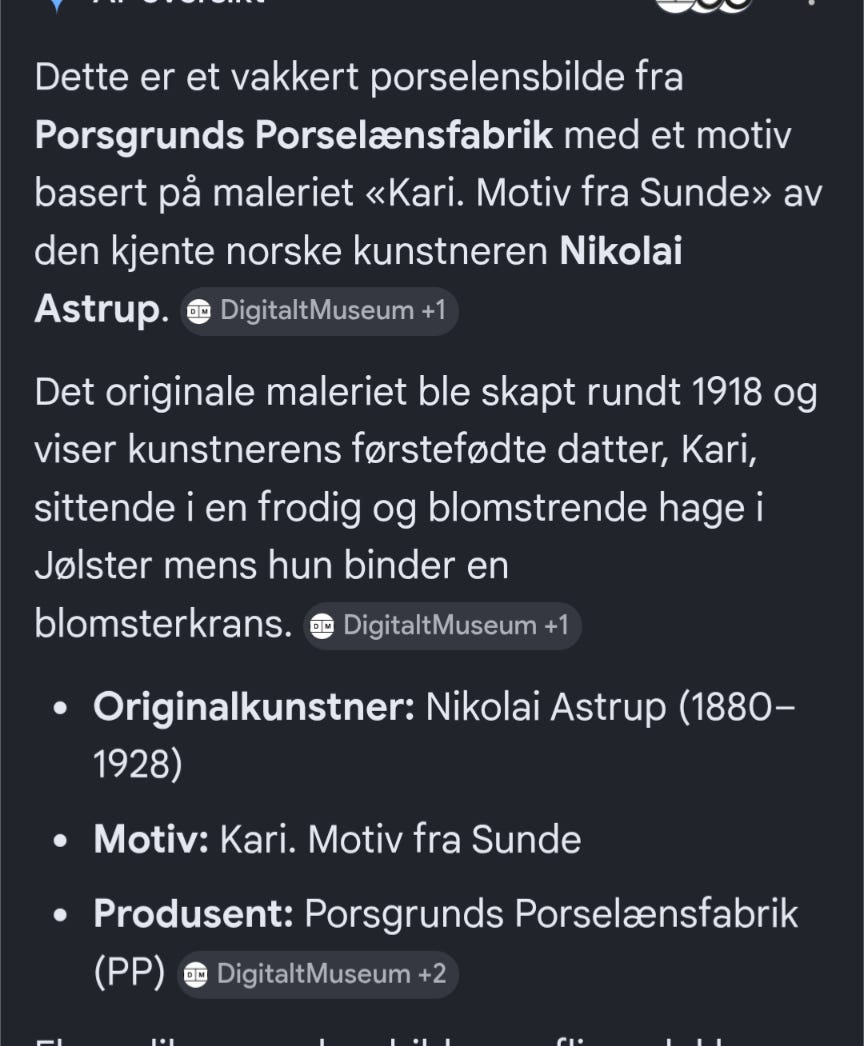Click the Produsent bullet label
Screen dimensions: 864x1046
tap(193, 914)
